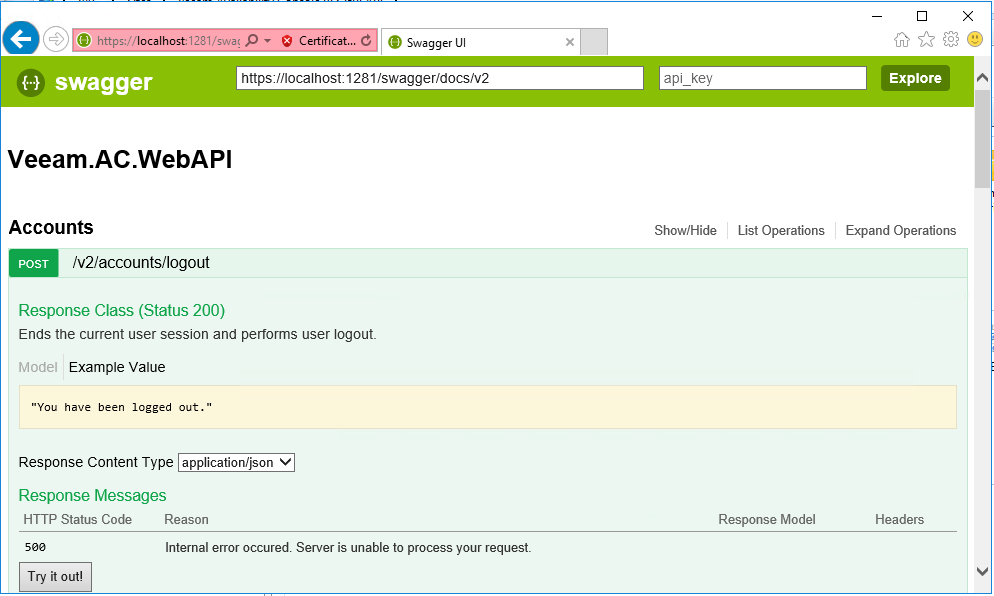Screen dimensions: 994x596
Task: Click the Accounts section heading
Action: click(x=51, y=228)
